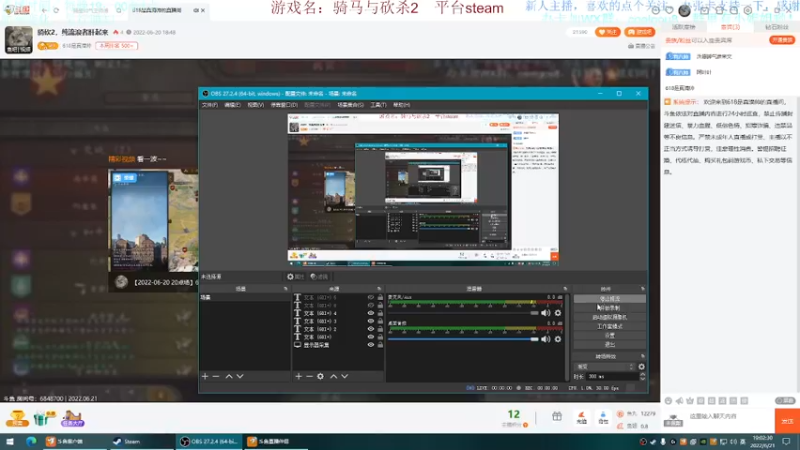The width and height of the screenshot is (800, 450).
Task: Adjust the desktop audio volume slider
Action: pos(463,339)
